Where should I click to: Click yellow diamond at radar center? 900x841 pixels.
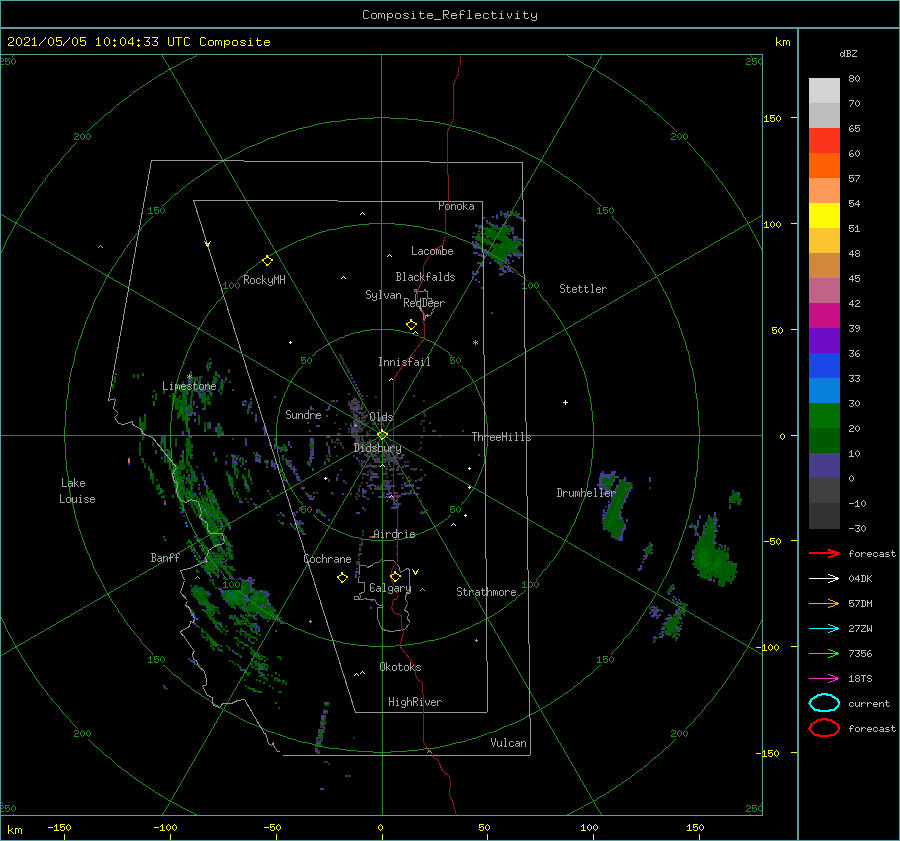click(382, 435)
